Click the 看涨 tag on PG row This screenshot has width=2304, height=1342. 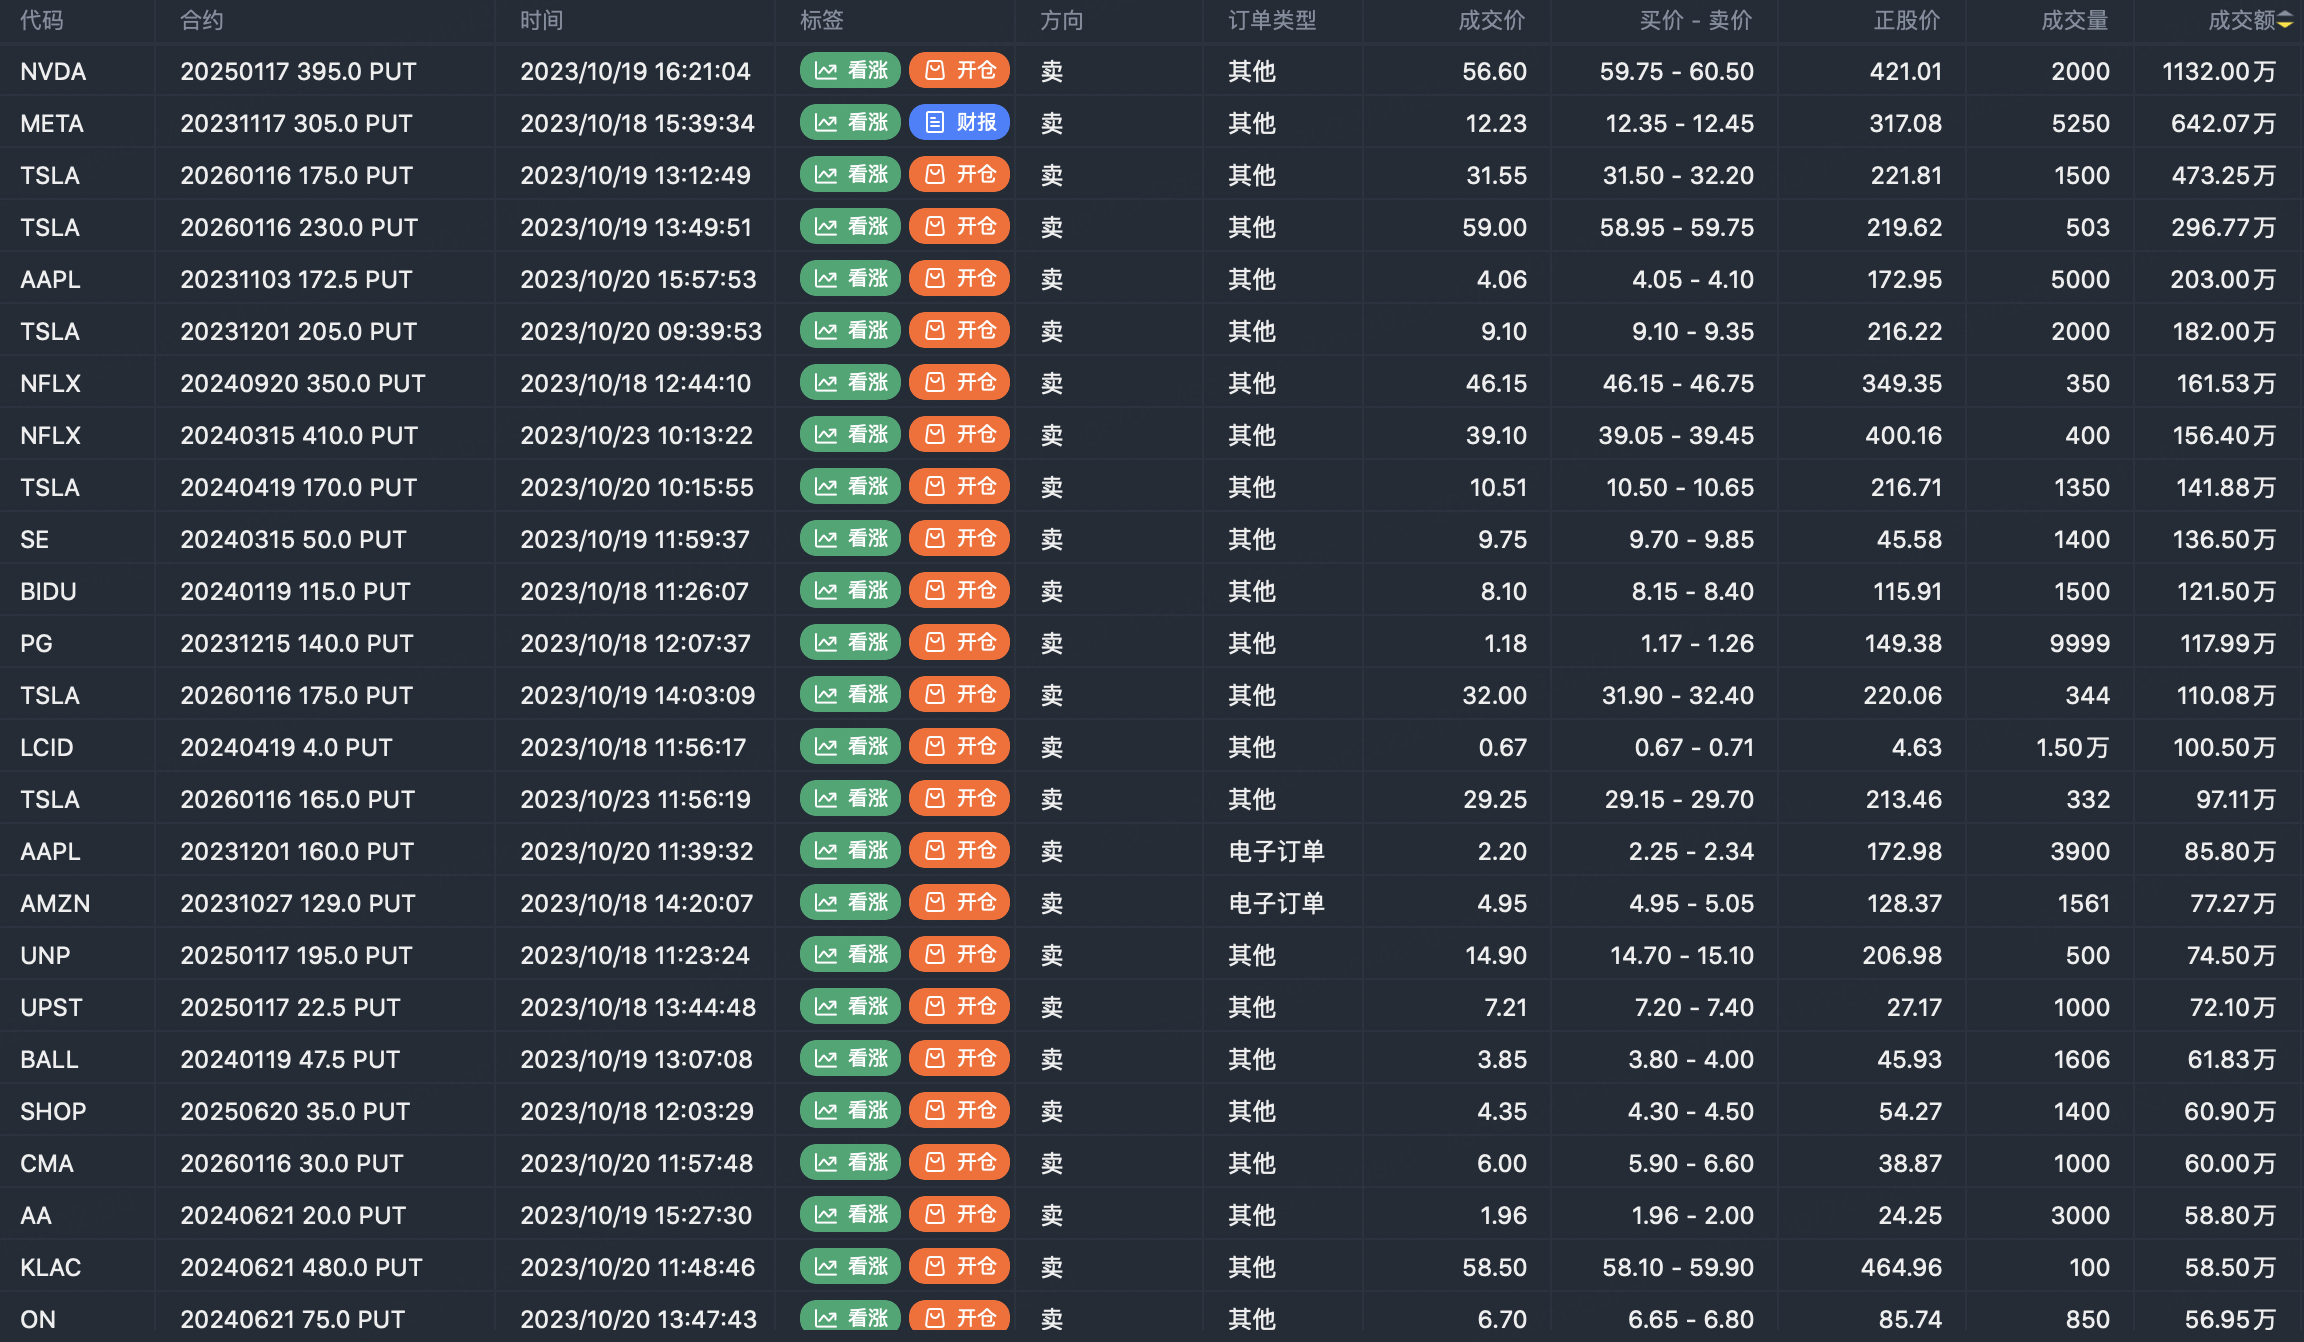(x=850, y=643)
